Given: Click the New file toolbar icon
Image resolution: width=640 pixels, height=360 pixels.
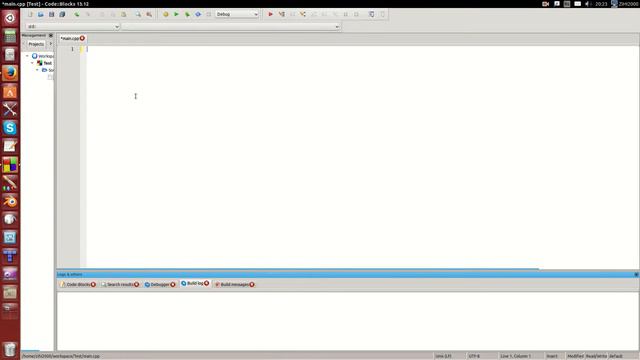Looking at the screenshot, I should click(x=30, y=14).
